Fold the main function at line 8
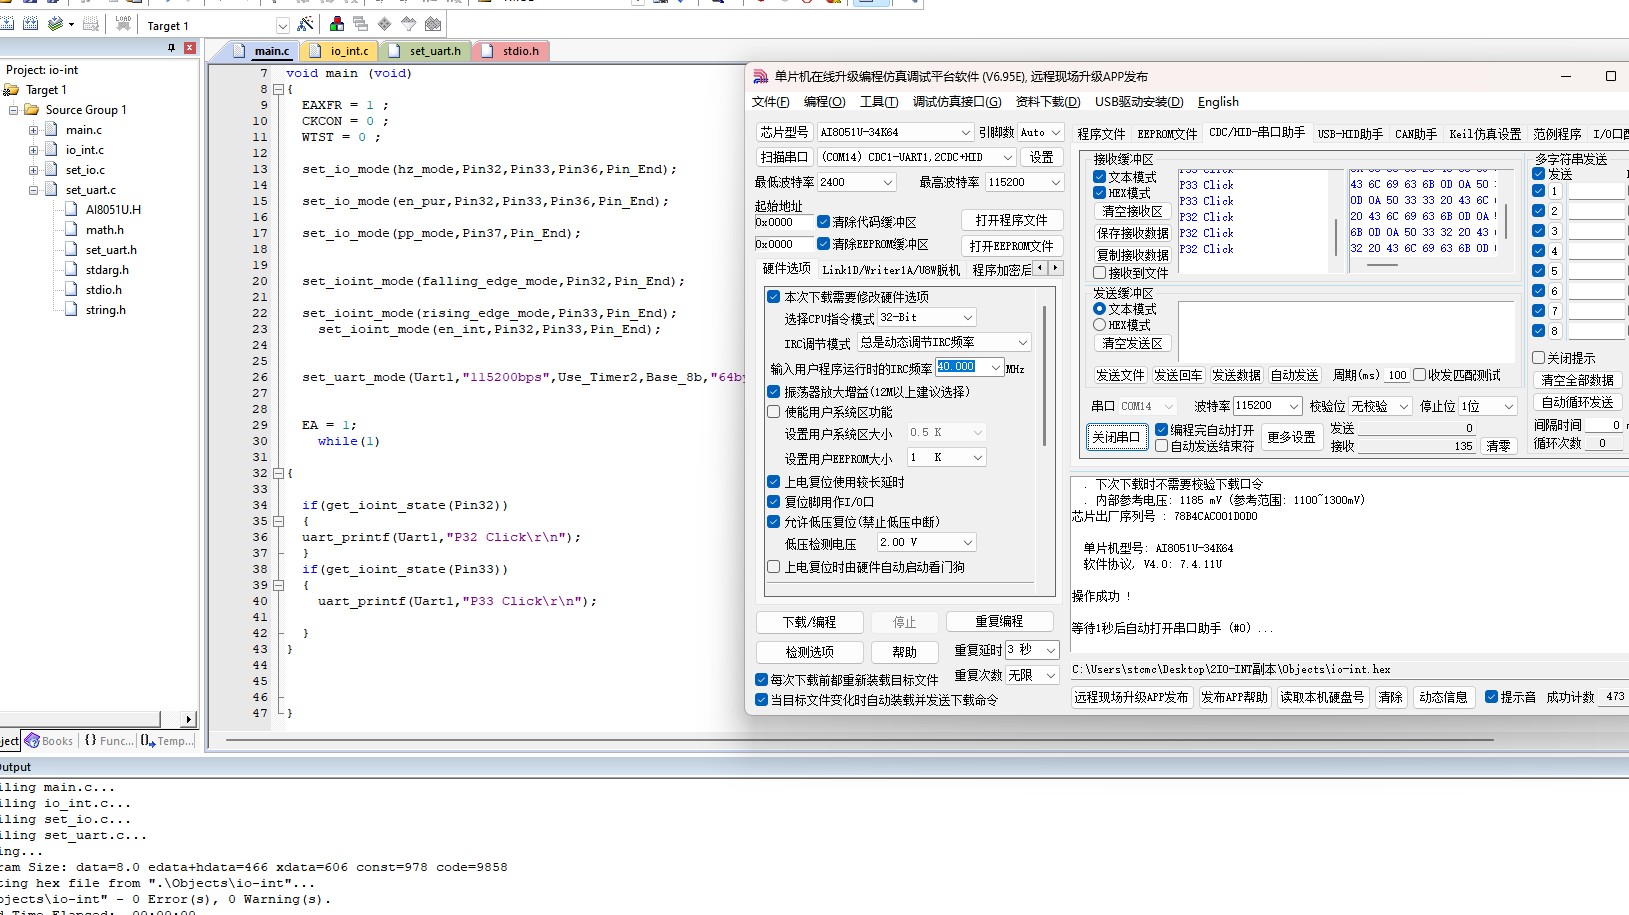The height and width of the screenshot is (915, 1629). point(279,89)
